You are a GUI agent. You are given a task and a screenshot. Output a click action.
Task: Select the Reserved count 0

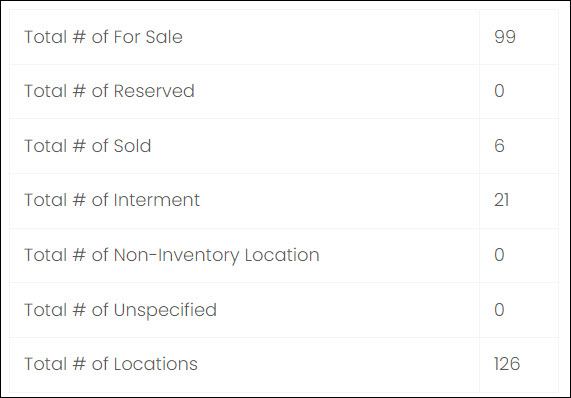(x=499, y=91)
